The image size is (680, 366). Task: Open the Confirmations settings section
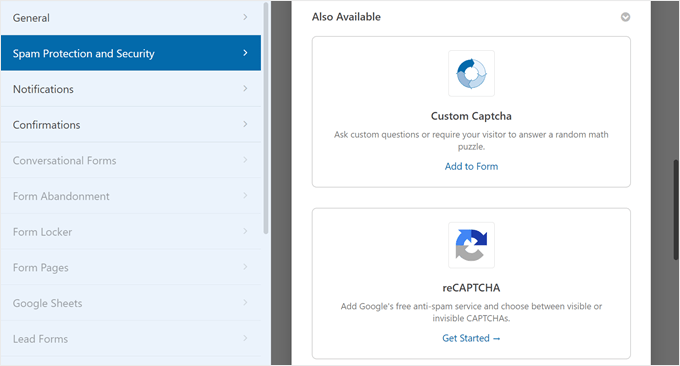pos(131,124)
